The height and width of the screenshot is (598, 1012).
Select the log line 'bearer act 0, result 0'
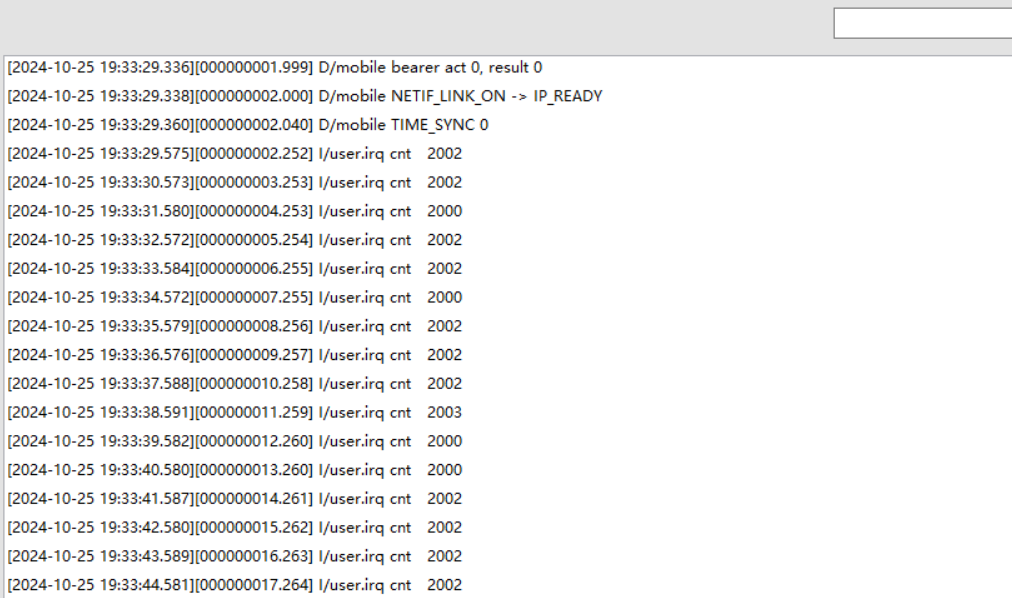click(275, 68)
